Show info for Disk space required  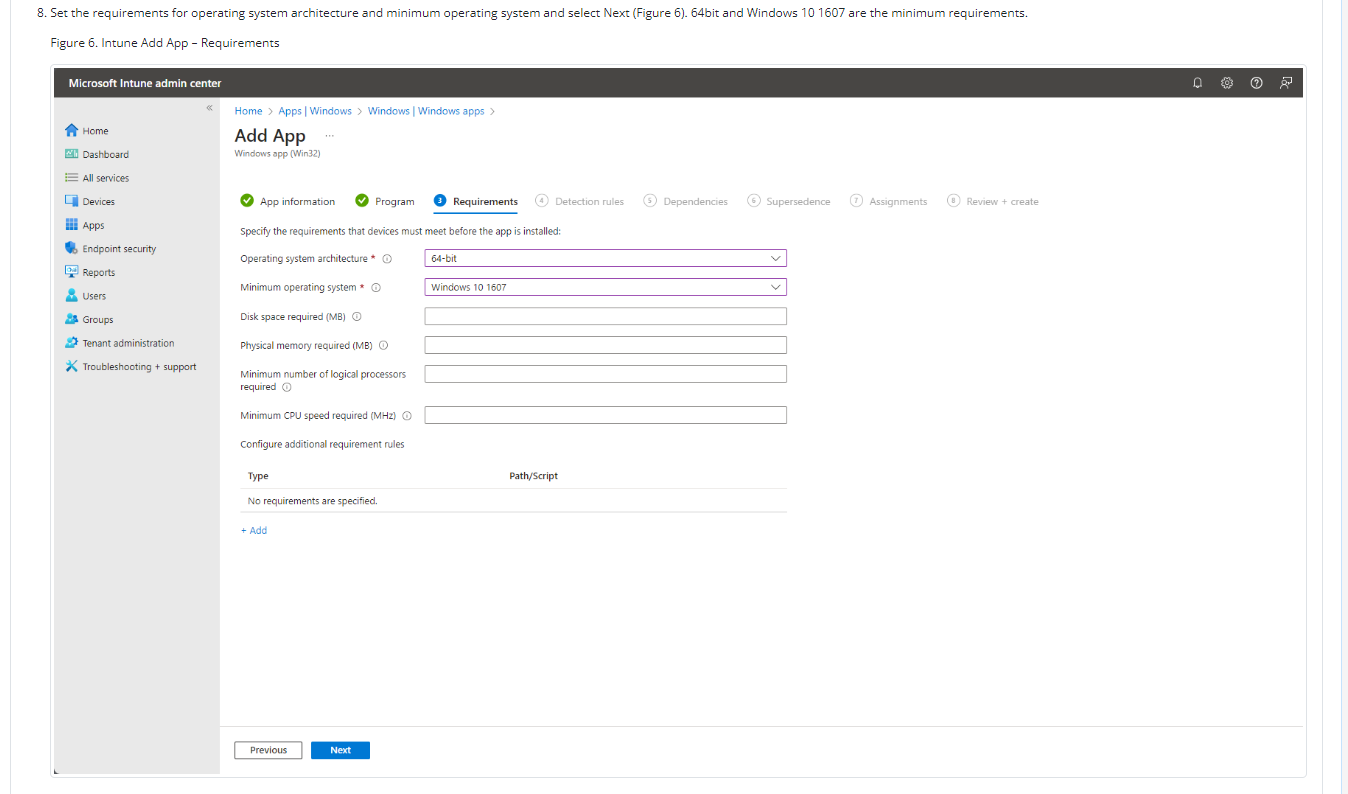click(x=357, y=317)
